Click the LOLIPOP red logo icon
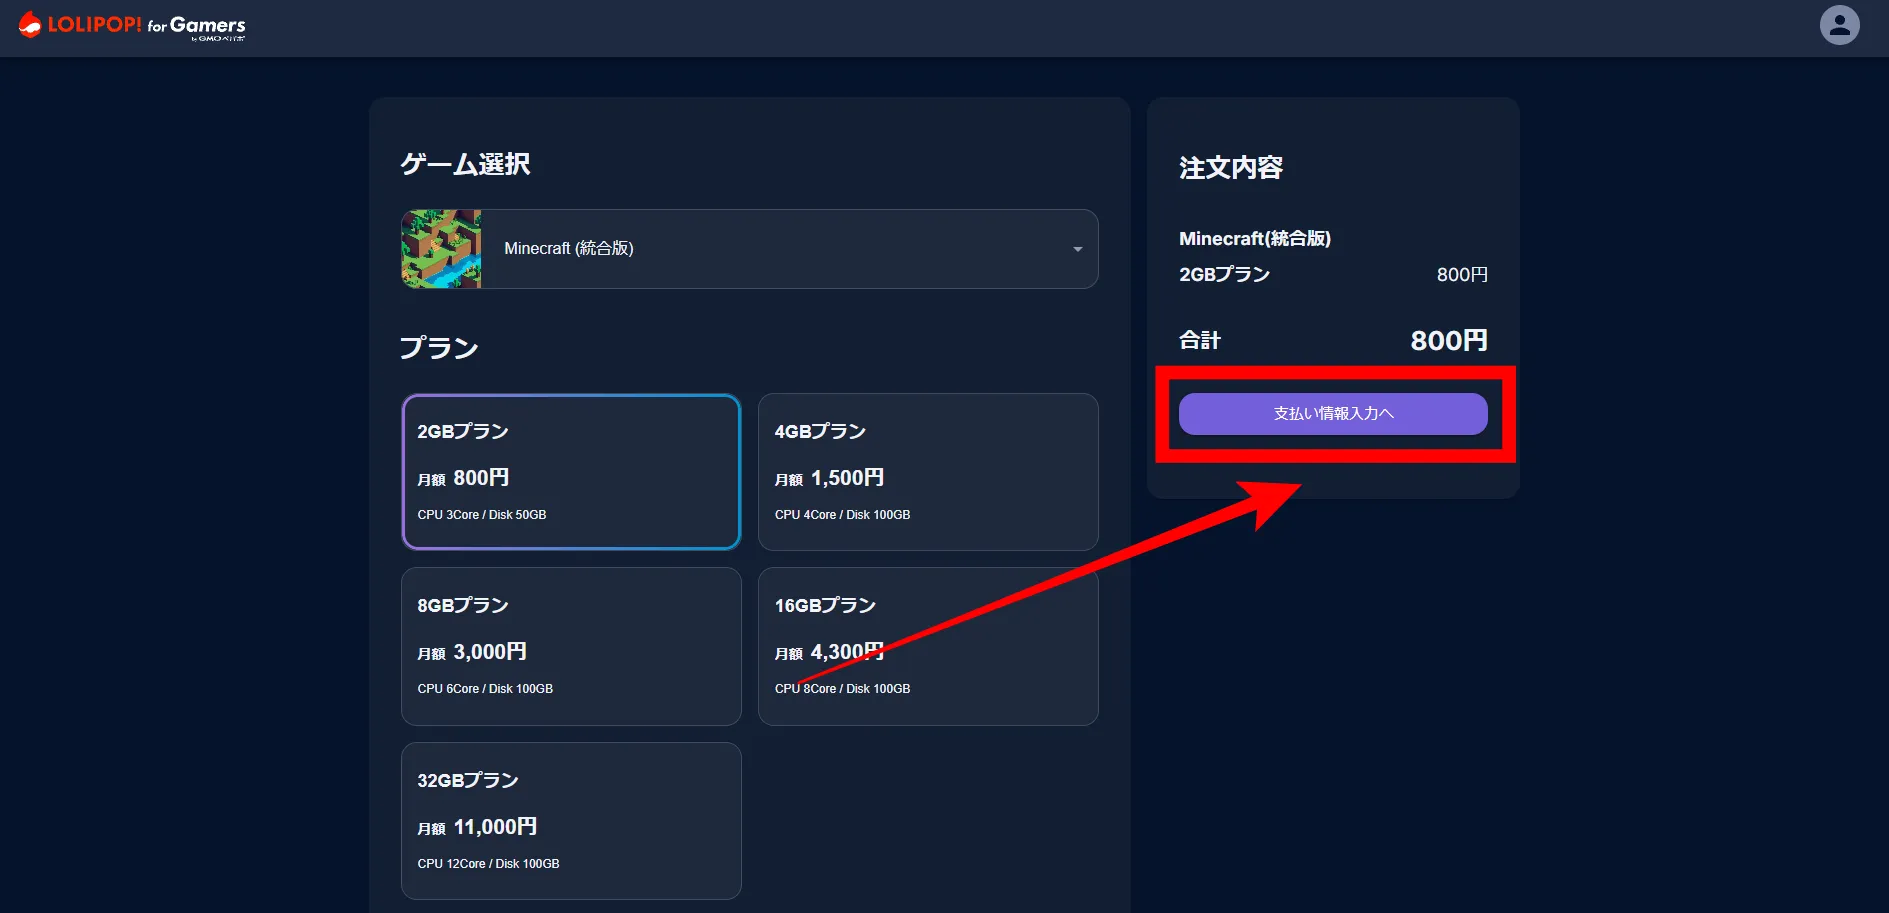Viewport: 1889px width, 913px height. pyautogui.click(x=30, y=25)
